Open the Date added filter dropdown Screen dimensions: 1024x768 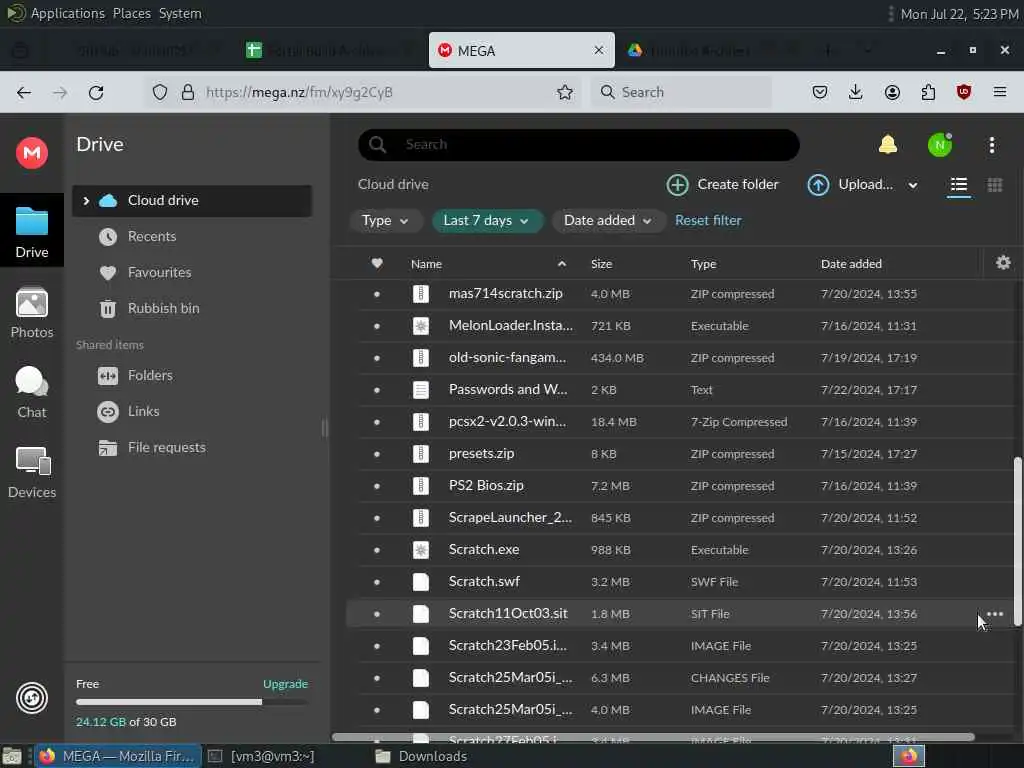pyautogui.click(x=607, y=221)
